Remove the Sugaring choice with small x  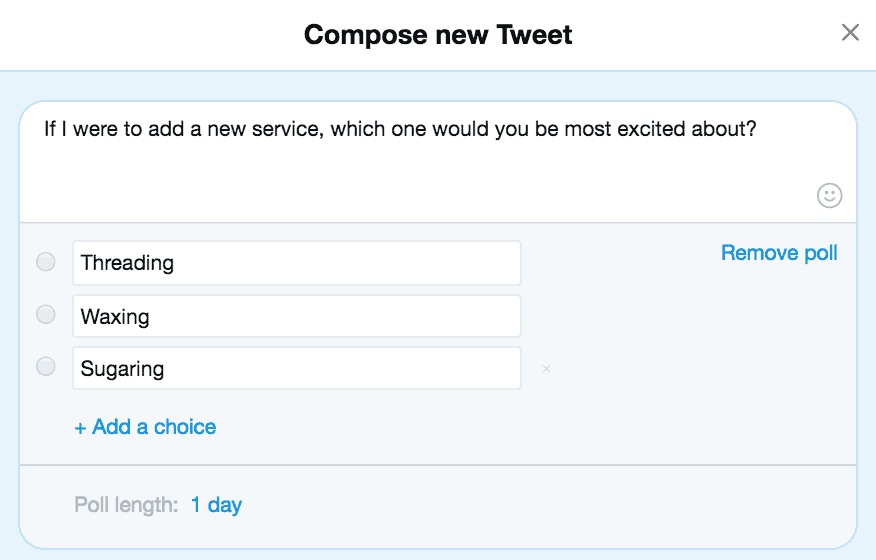546,369
